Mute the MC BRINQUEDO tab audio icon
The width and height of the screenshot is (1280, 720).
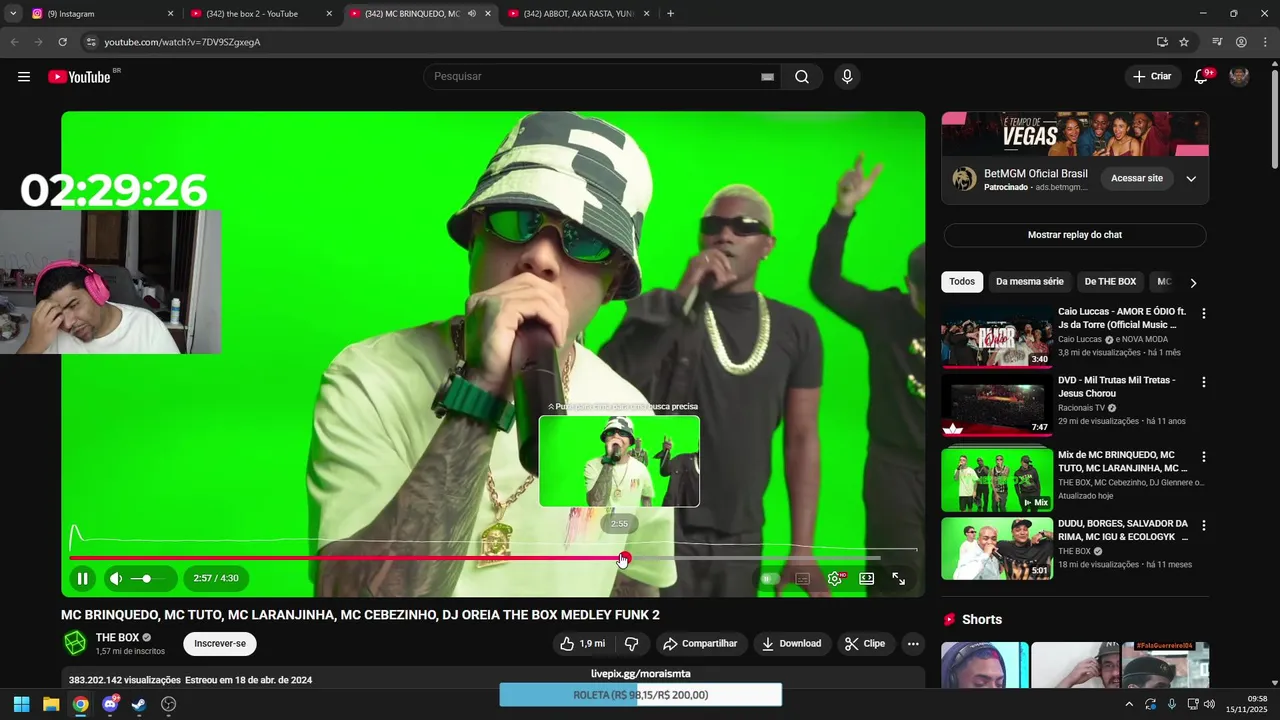tap(471, 14)
